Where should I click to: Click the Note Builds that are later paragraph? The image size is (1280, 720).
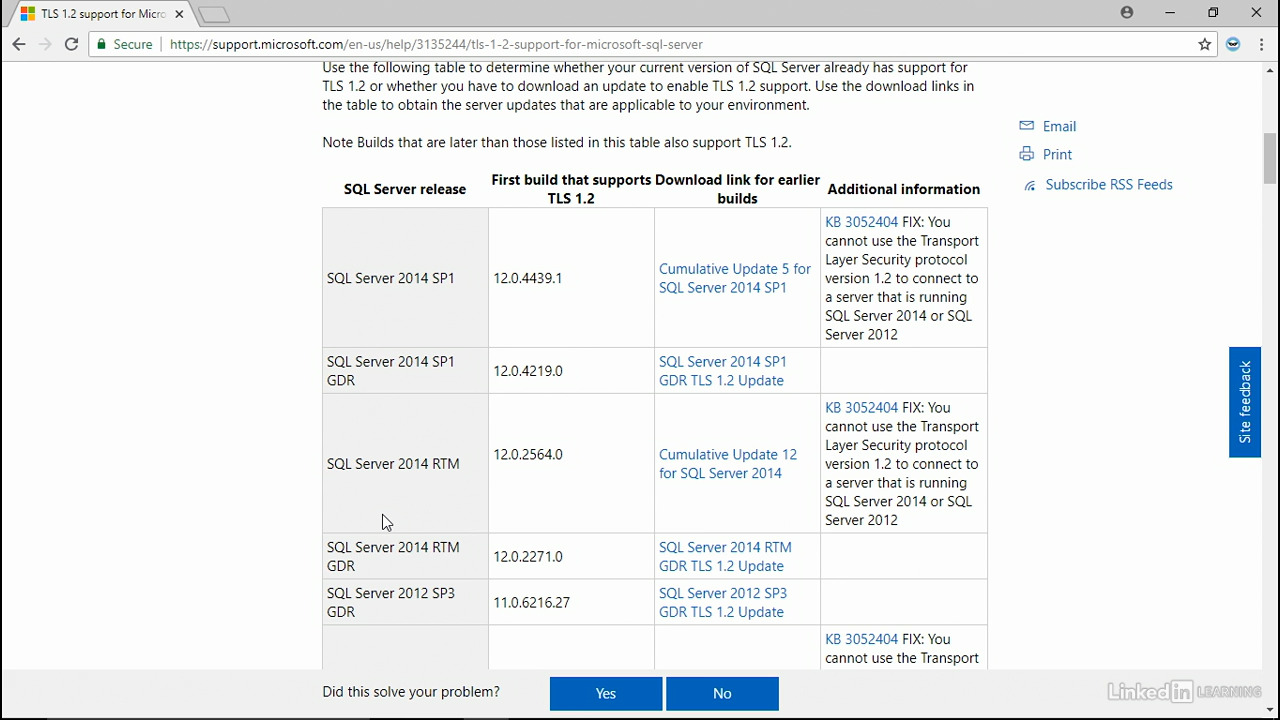pos(557,142)
